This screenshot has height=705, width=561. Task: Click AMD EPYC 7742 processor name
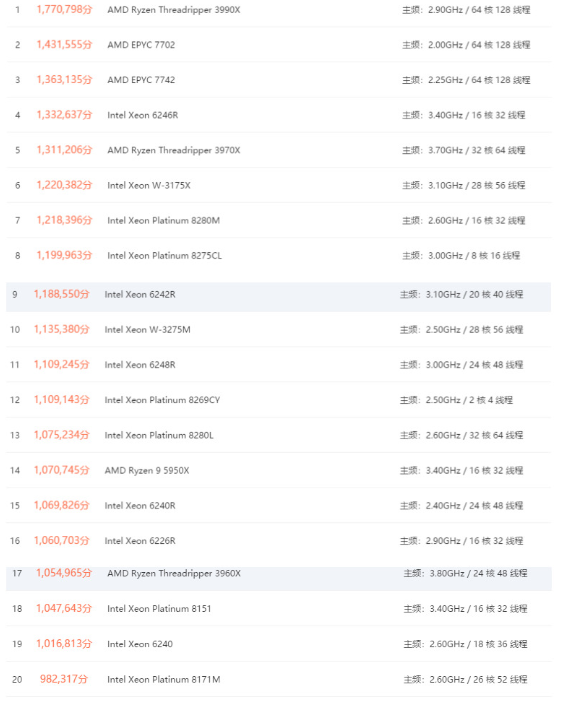[x=141, y=80]
